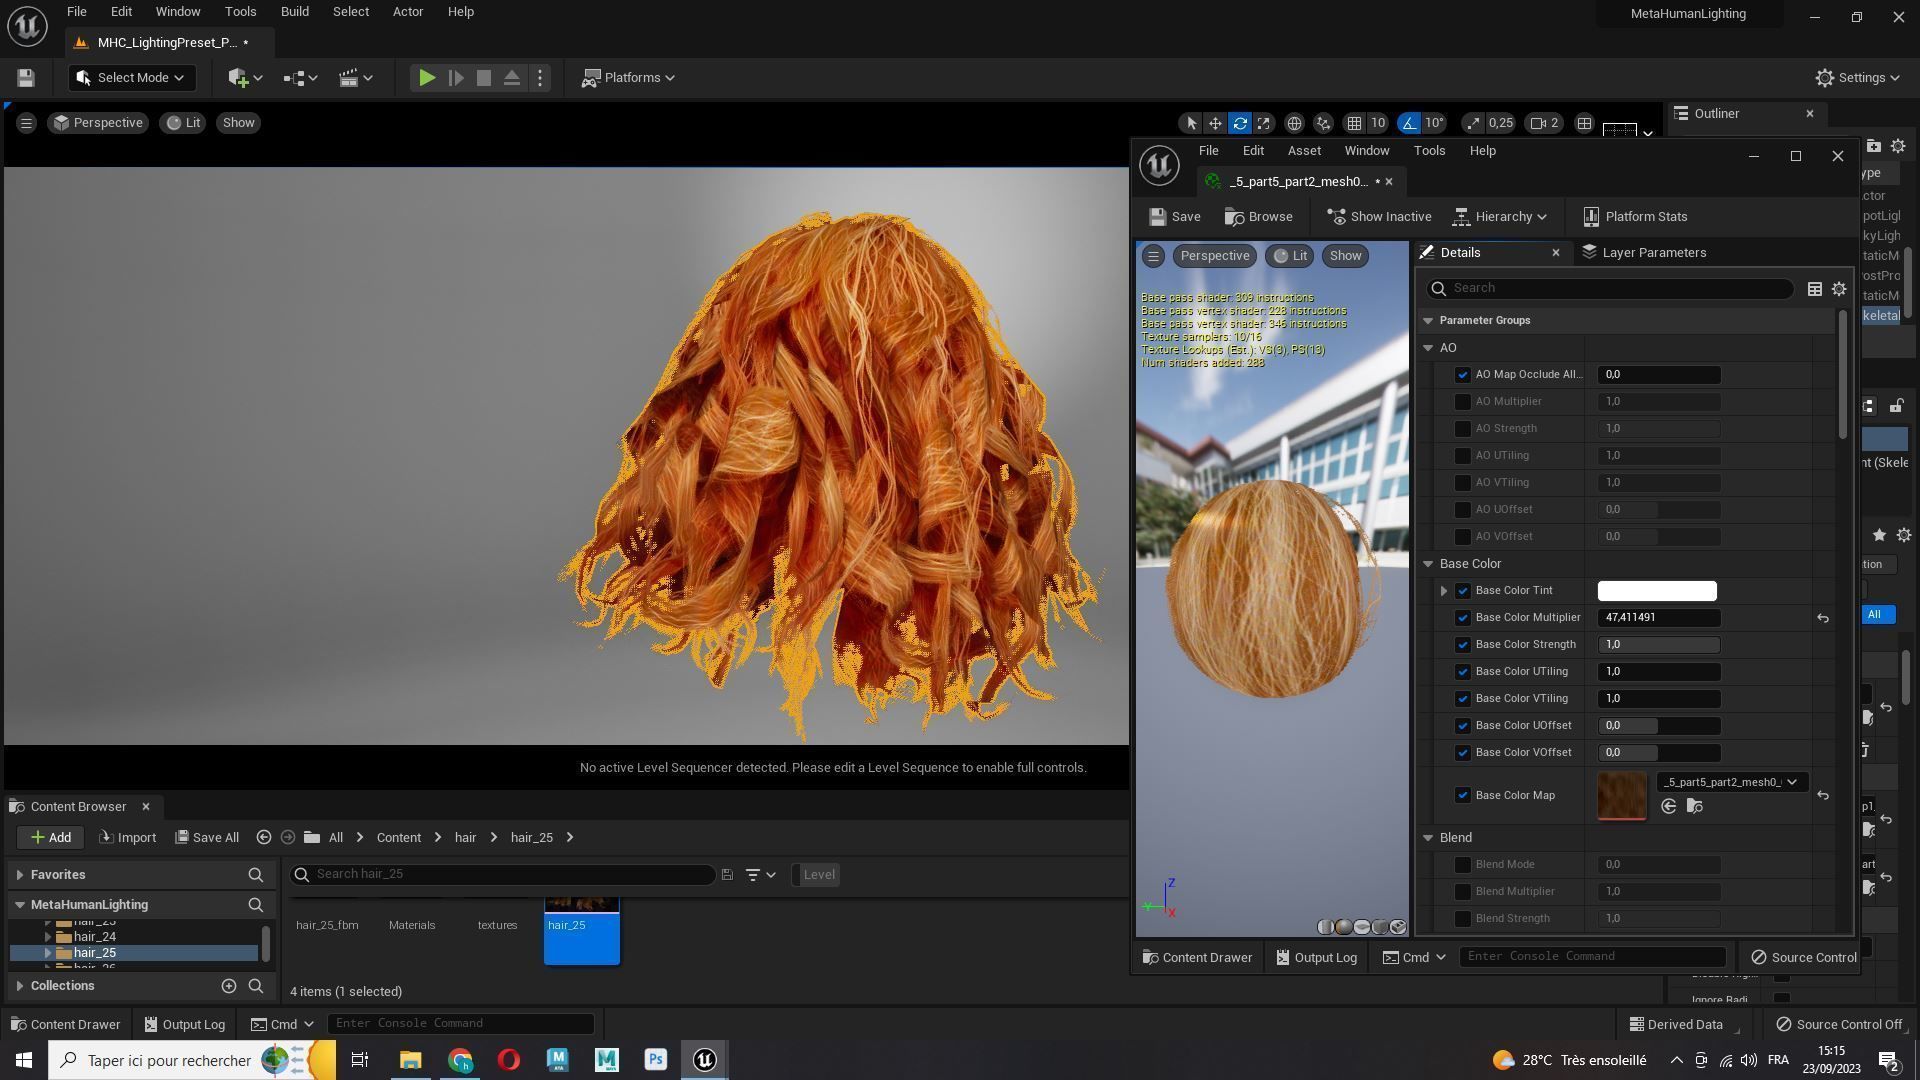This screenshot has width=1920, height=1080.
Task: Open Base Color Map texture dropdown
Action: 1732,782
